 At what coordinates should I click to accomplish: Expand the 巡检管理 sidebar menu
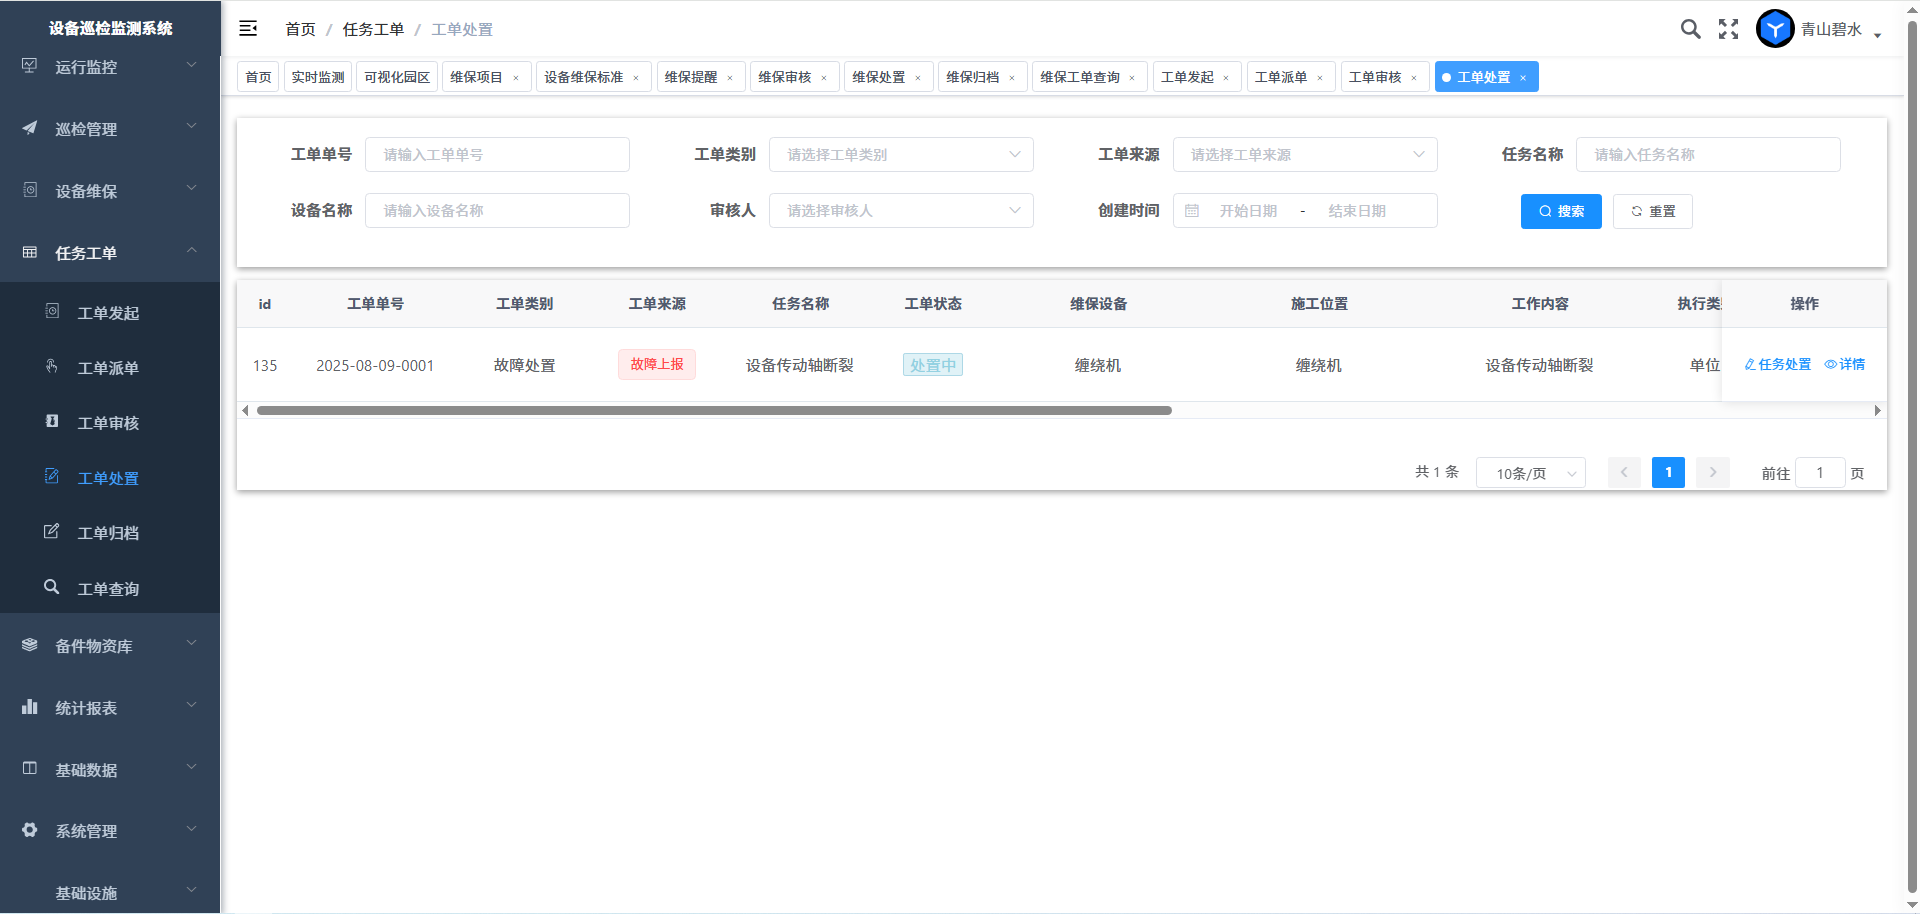(110, 129)
